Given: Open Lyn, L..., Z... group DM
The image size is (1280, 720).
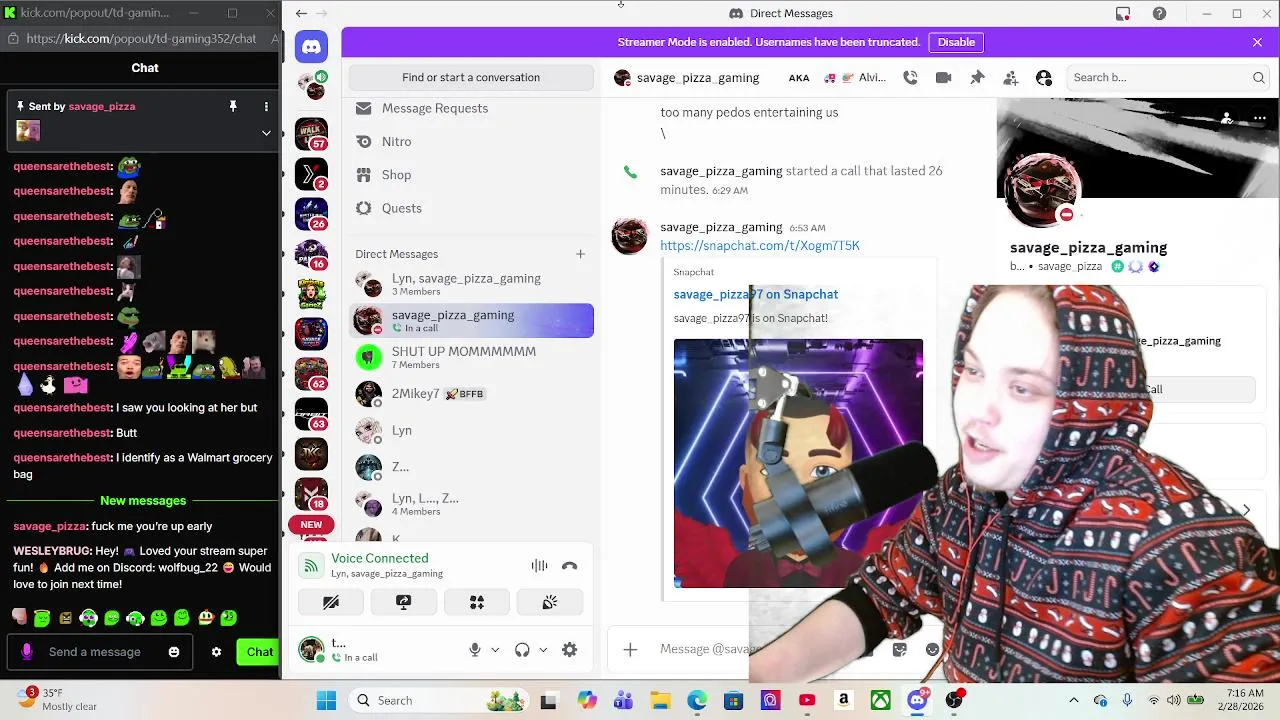Looking at the screenshot, I should [x=471, y=504].
